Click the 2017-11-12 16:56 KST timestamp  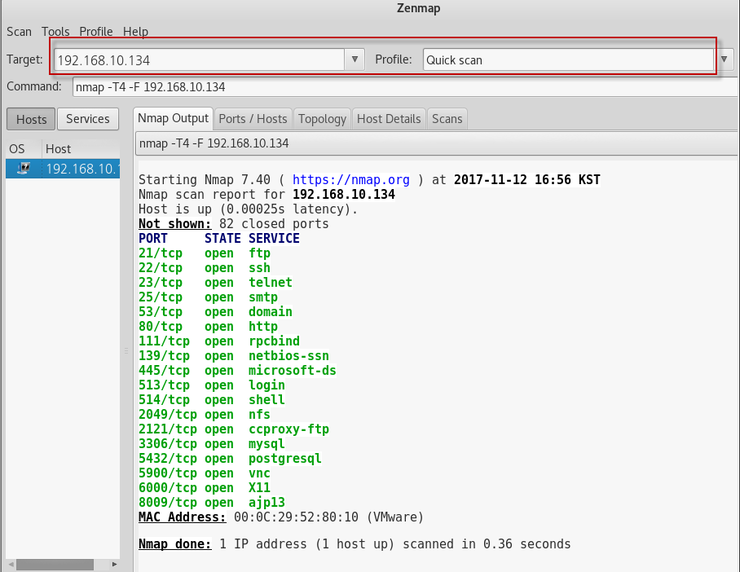click(527, 180)
